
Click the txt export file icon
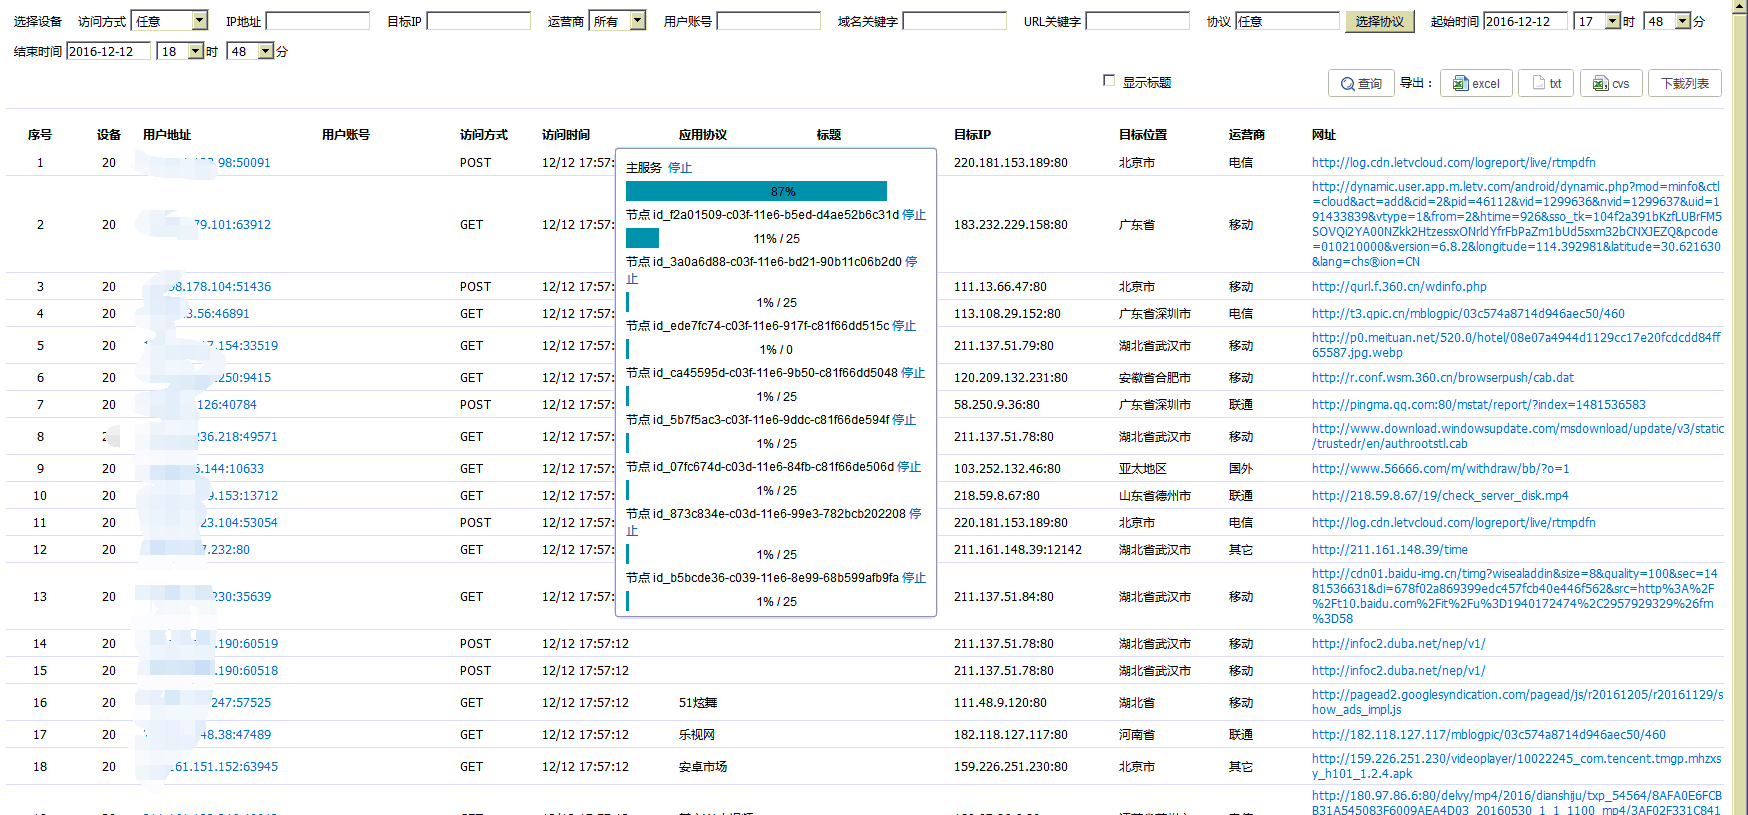pyautogui.click(x=1539, y=83)
